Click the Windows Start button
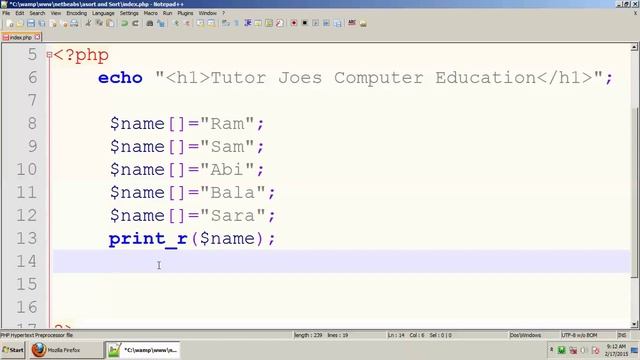Screen dimensions: 640x360 (x=13, y=350)
